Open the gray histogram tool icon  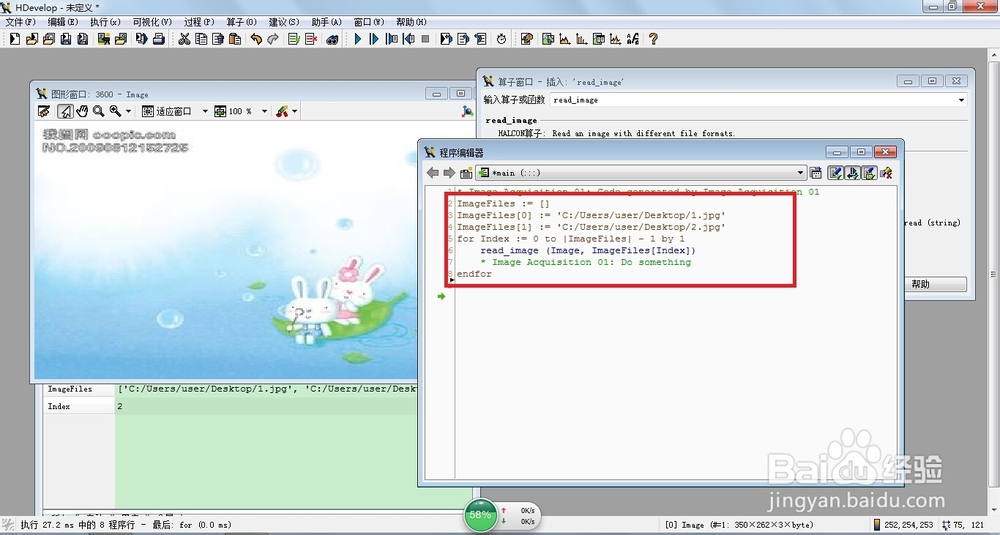(564, 39)
